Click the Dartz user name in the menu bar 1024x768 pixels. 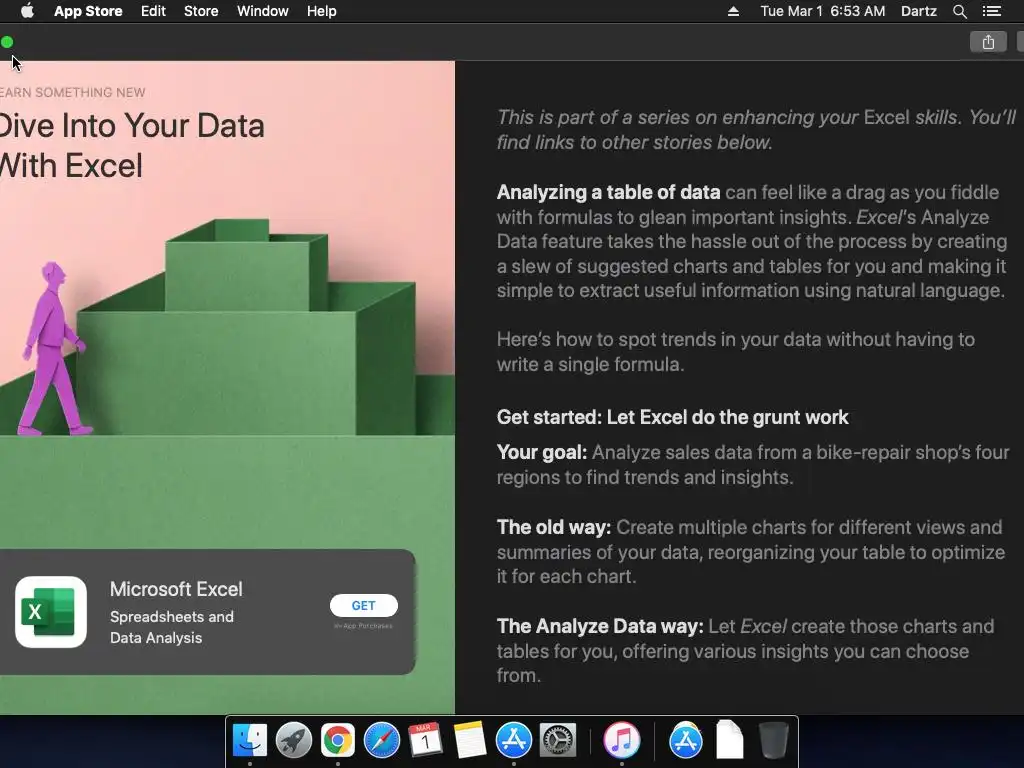point(918,11)
